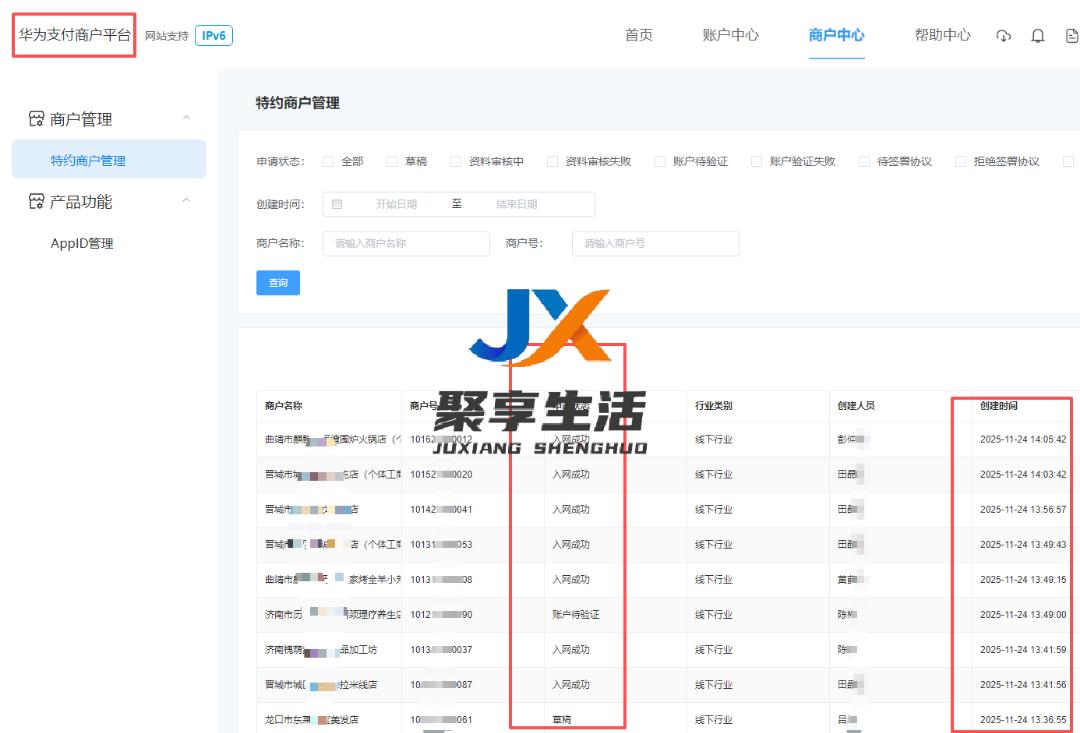Click the cloud download icon in the header
This screenshot has height=733, width=1080.
(x=1004, y=35)
